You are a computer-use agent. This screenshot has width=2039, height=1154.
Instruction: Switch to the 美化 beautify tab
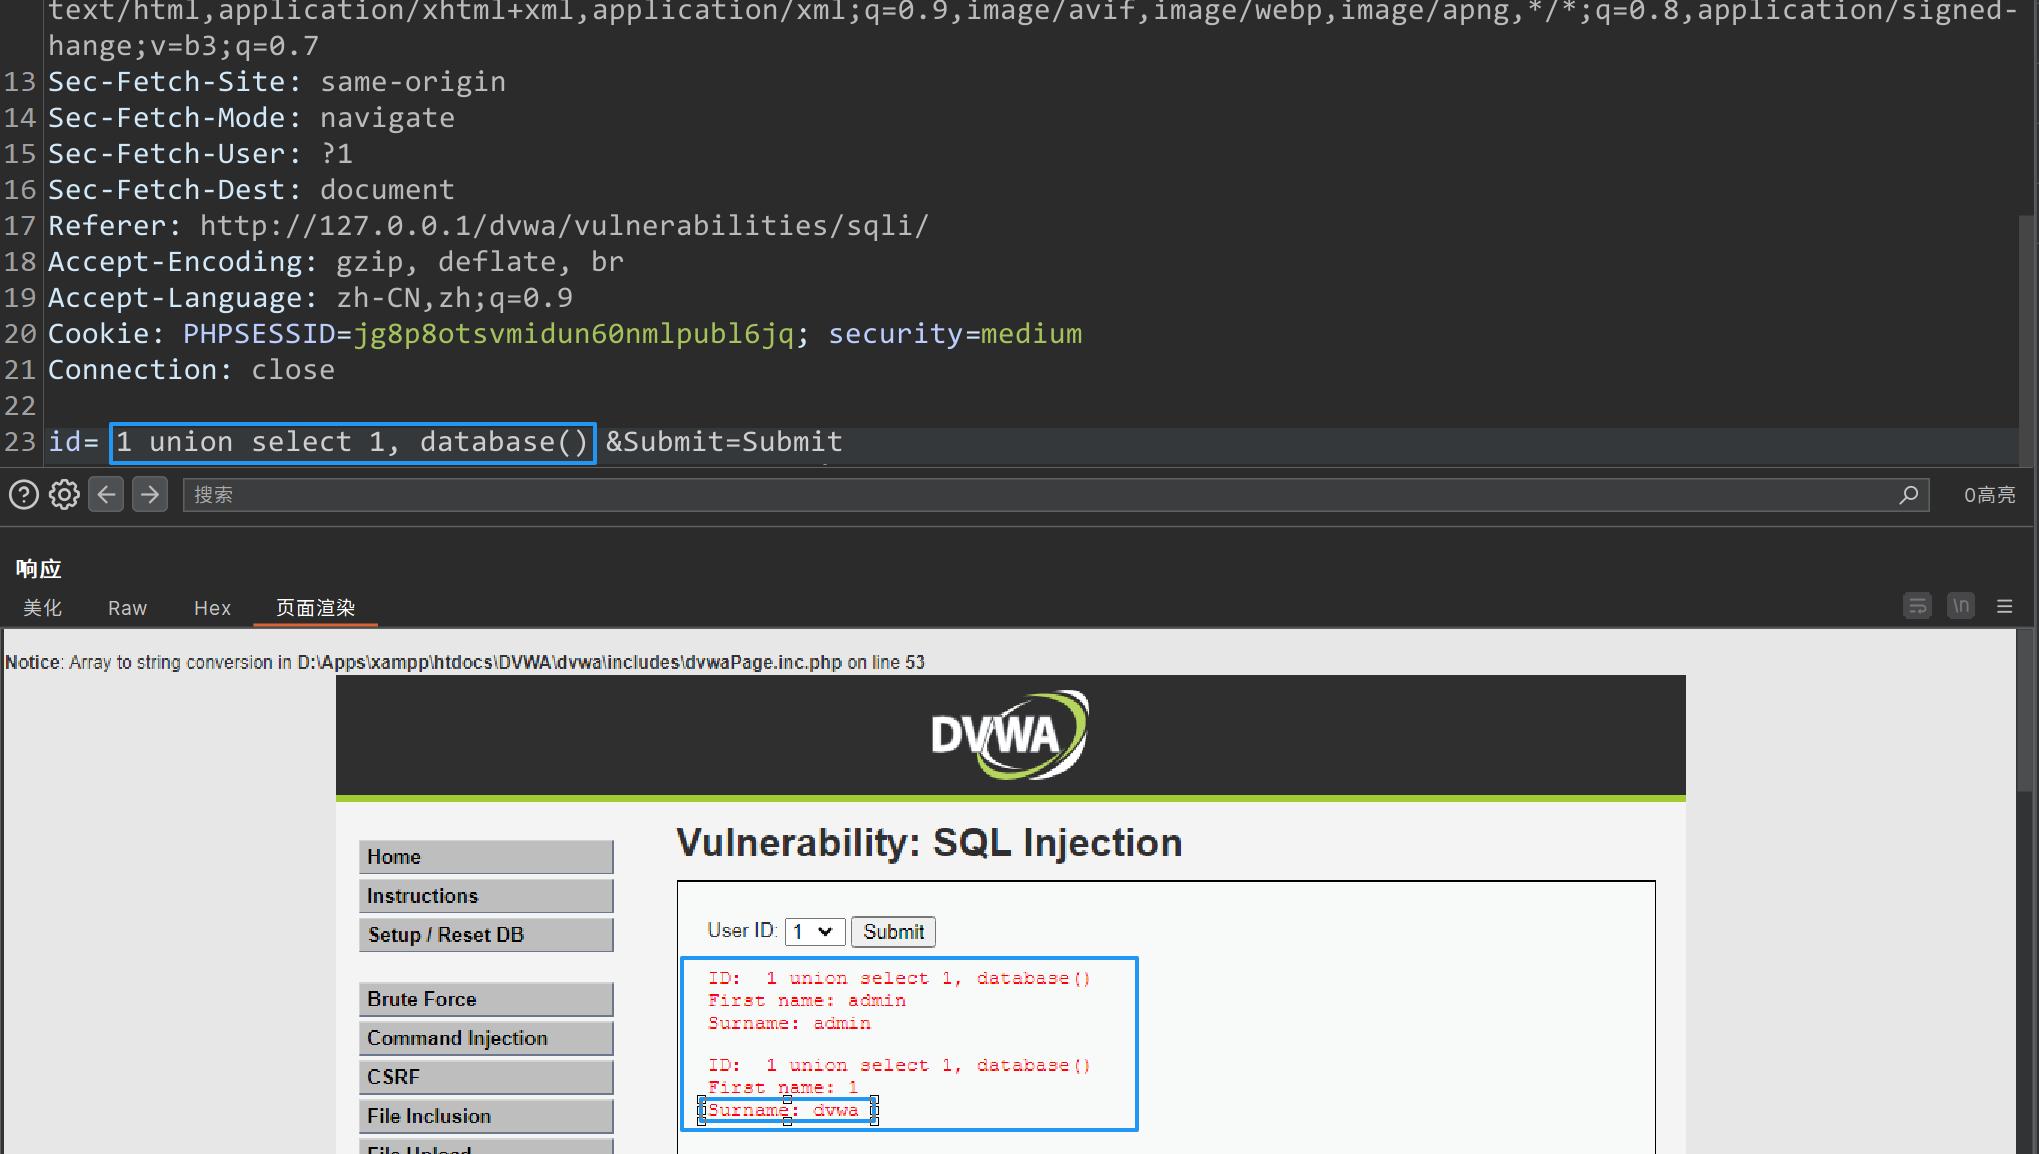pos(42,607)
